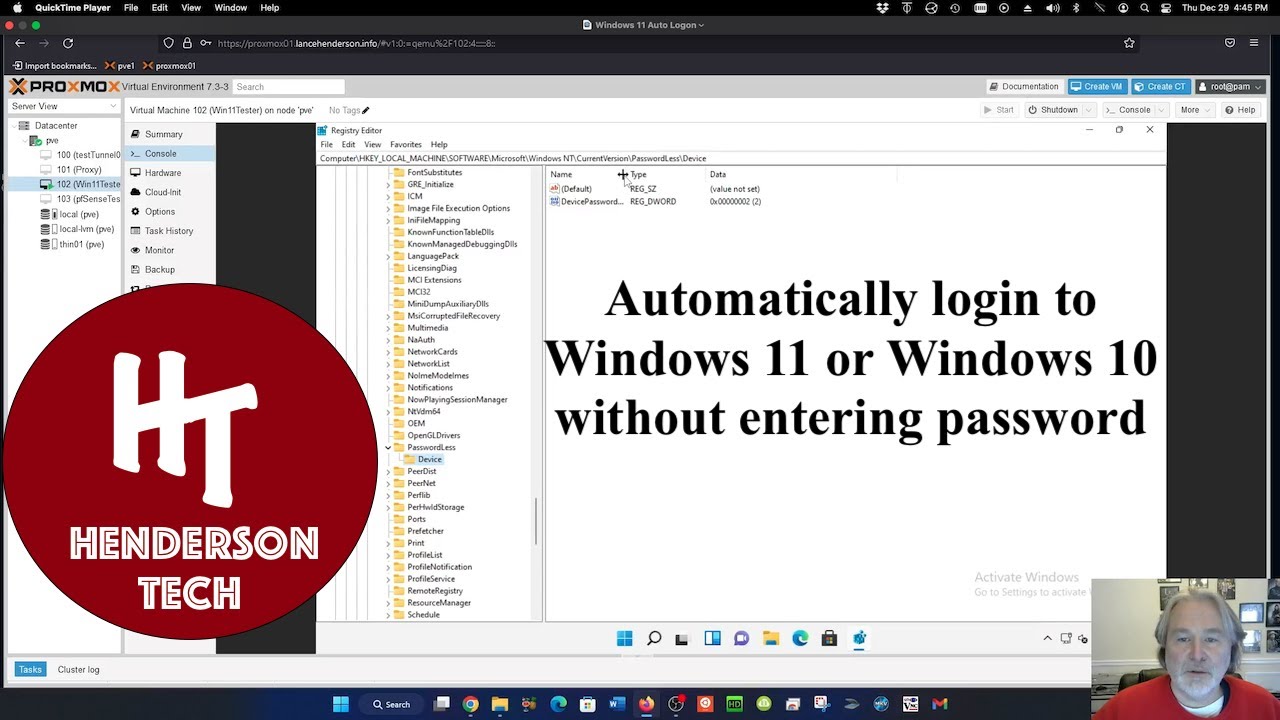
Task: Show hidden tray icons in VM taskbar
Action: coord(1047,638)
